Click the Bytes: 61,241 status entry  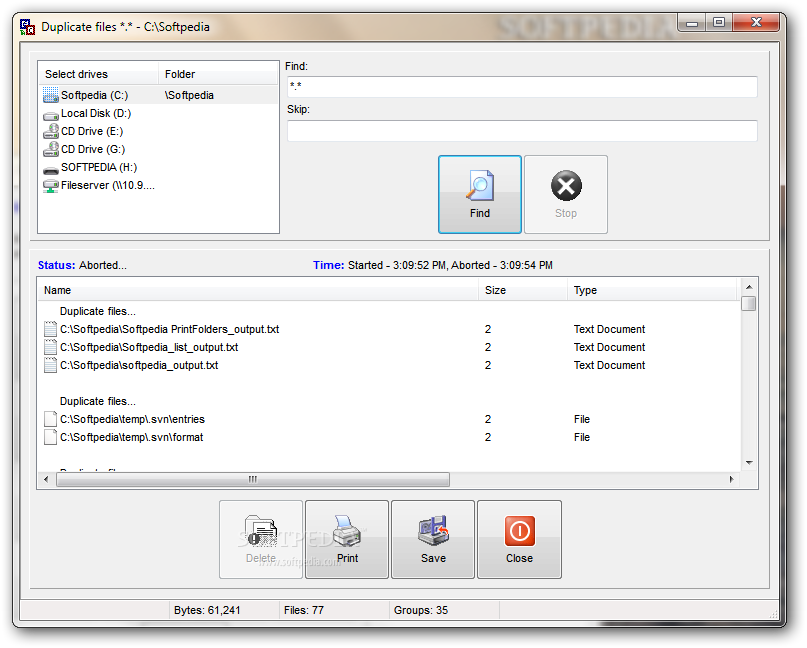tap(207, 610)
